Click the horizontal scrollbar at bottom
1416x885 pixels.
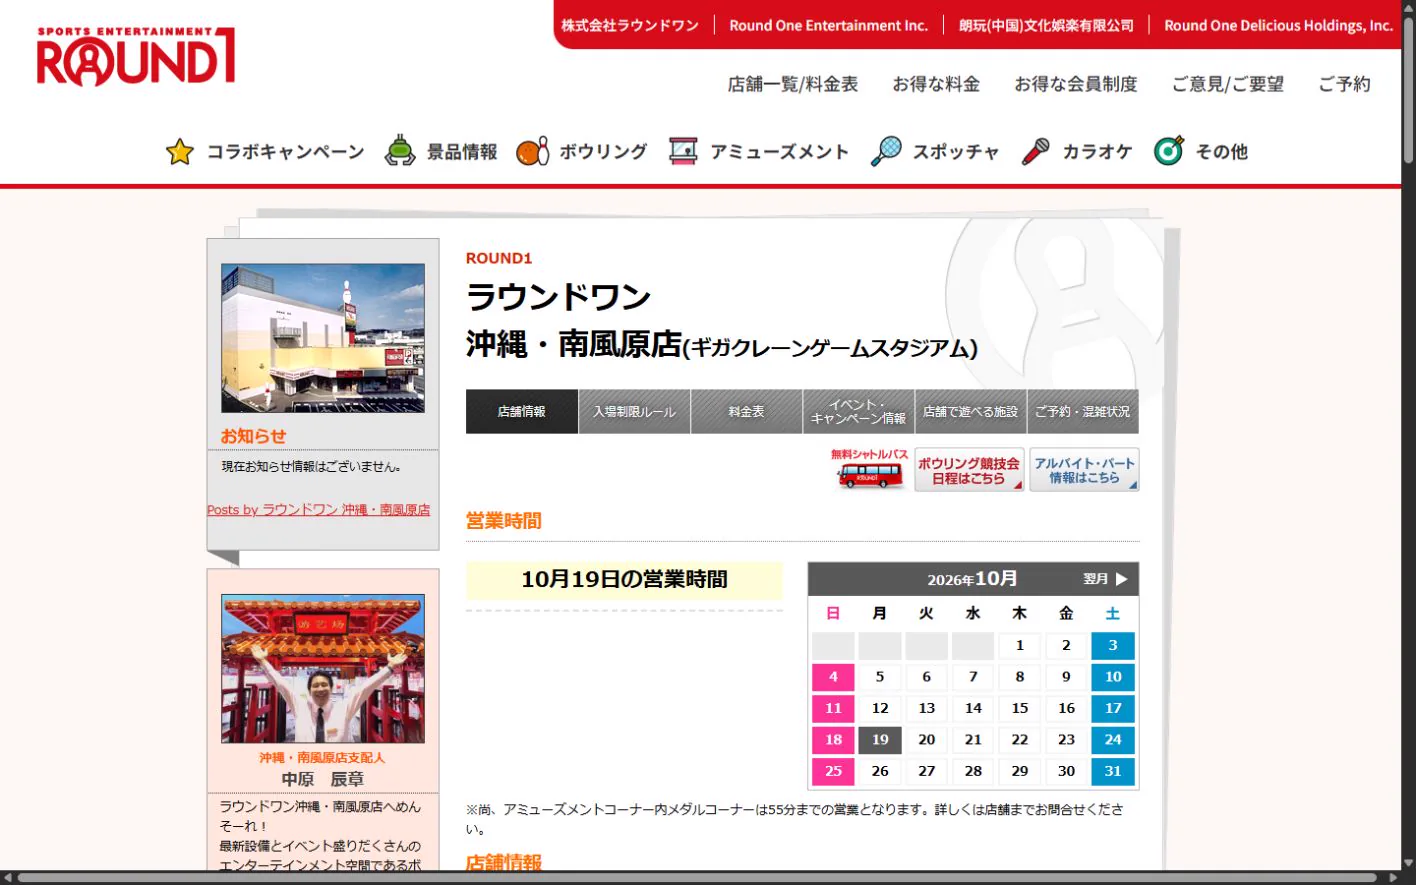698,878
